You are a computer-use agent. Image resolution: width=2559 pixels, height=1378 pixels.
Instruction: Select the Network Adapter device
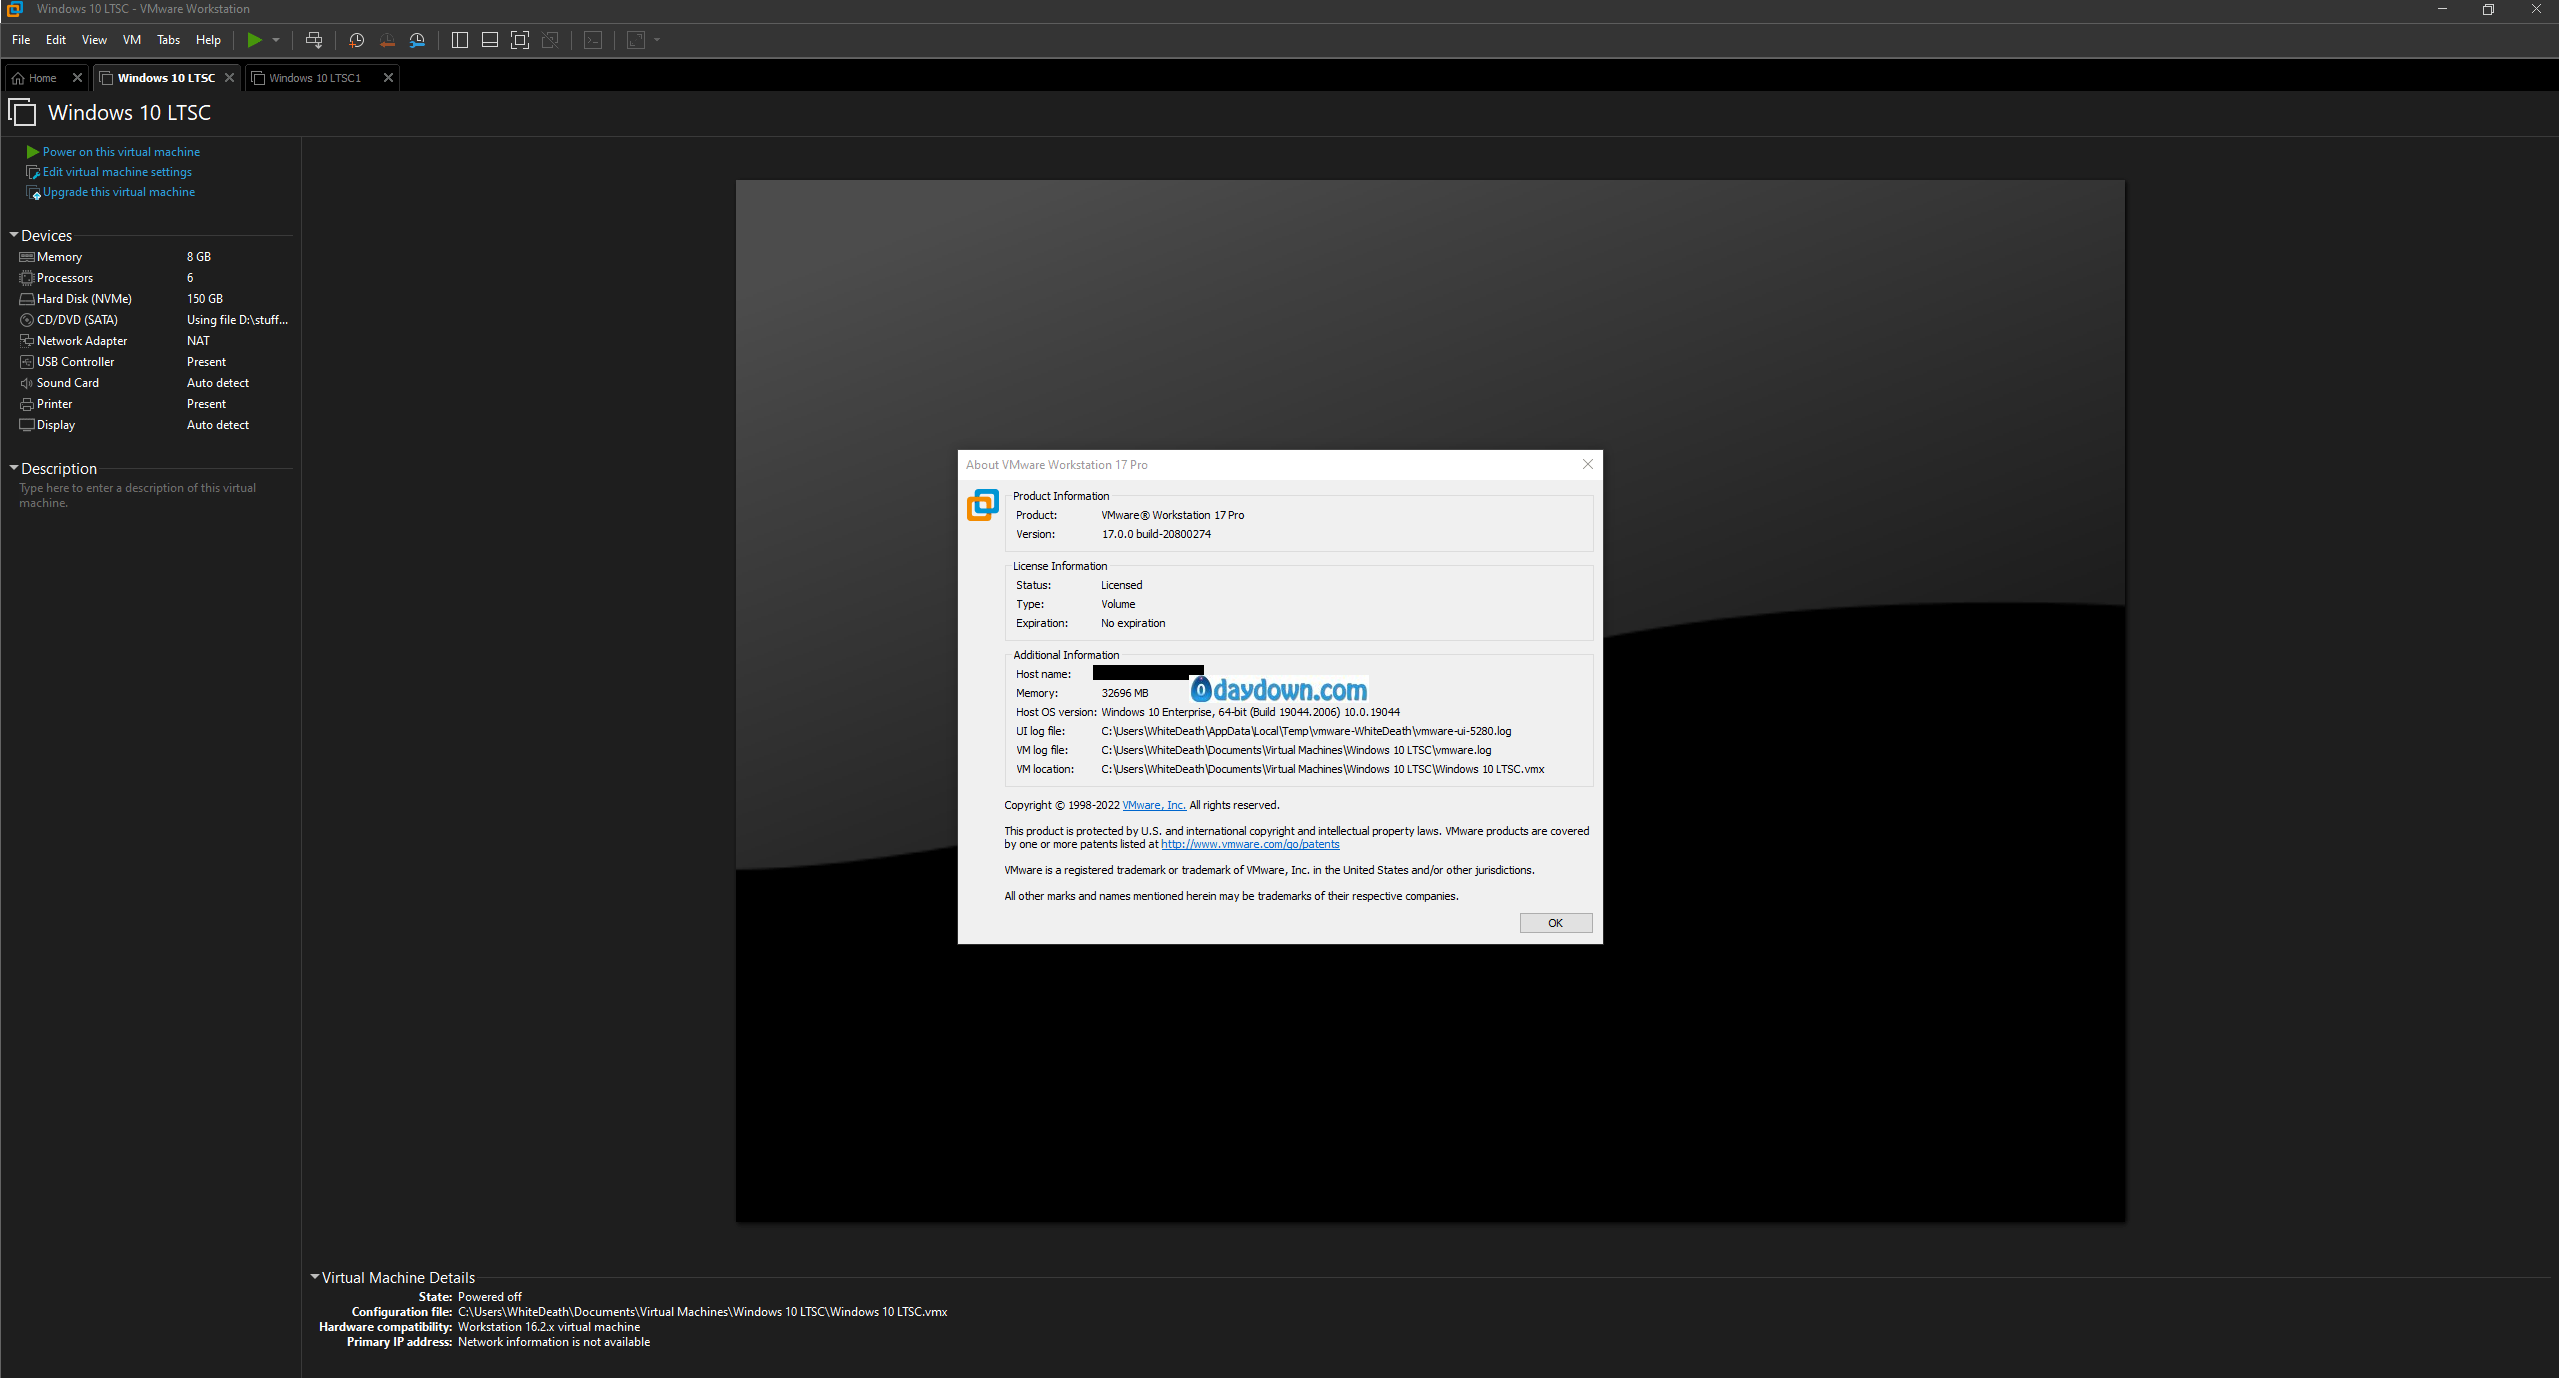coord(82,341)
